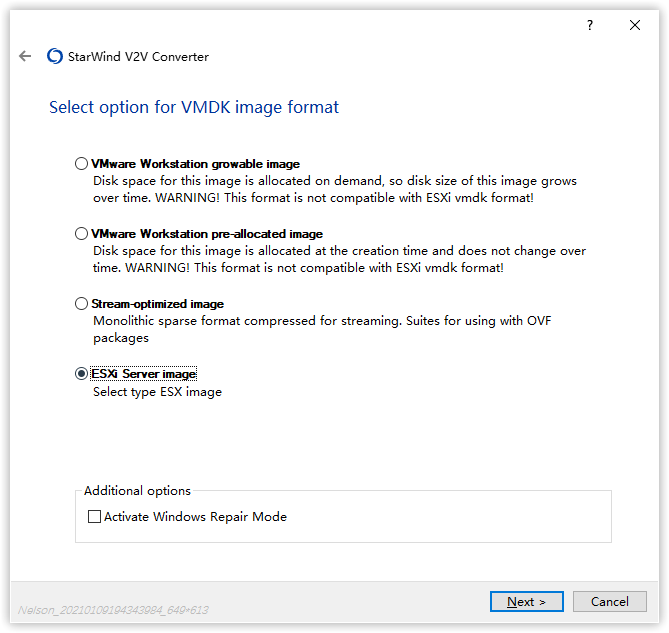Screen dimensions: 669x633
Task: Click the 'Select option for VMDK image format' heading
Action: tap(194, 107)
